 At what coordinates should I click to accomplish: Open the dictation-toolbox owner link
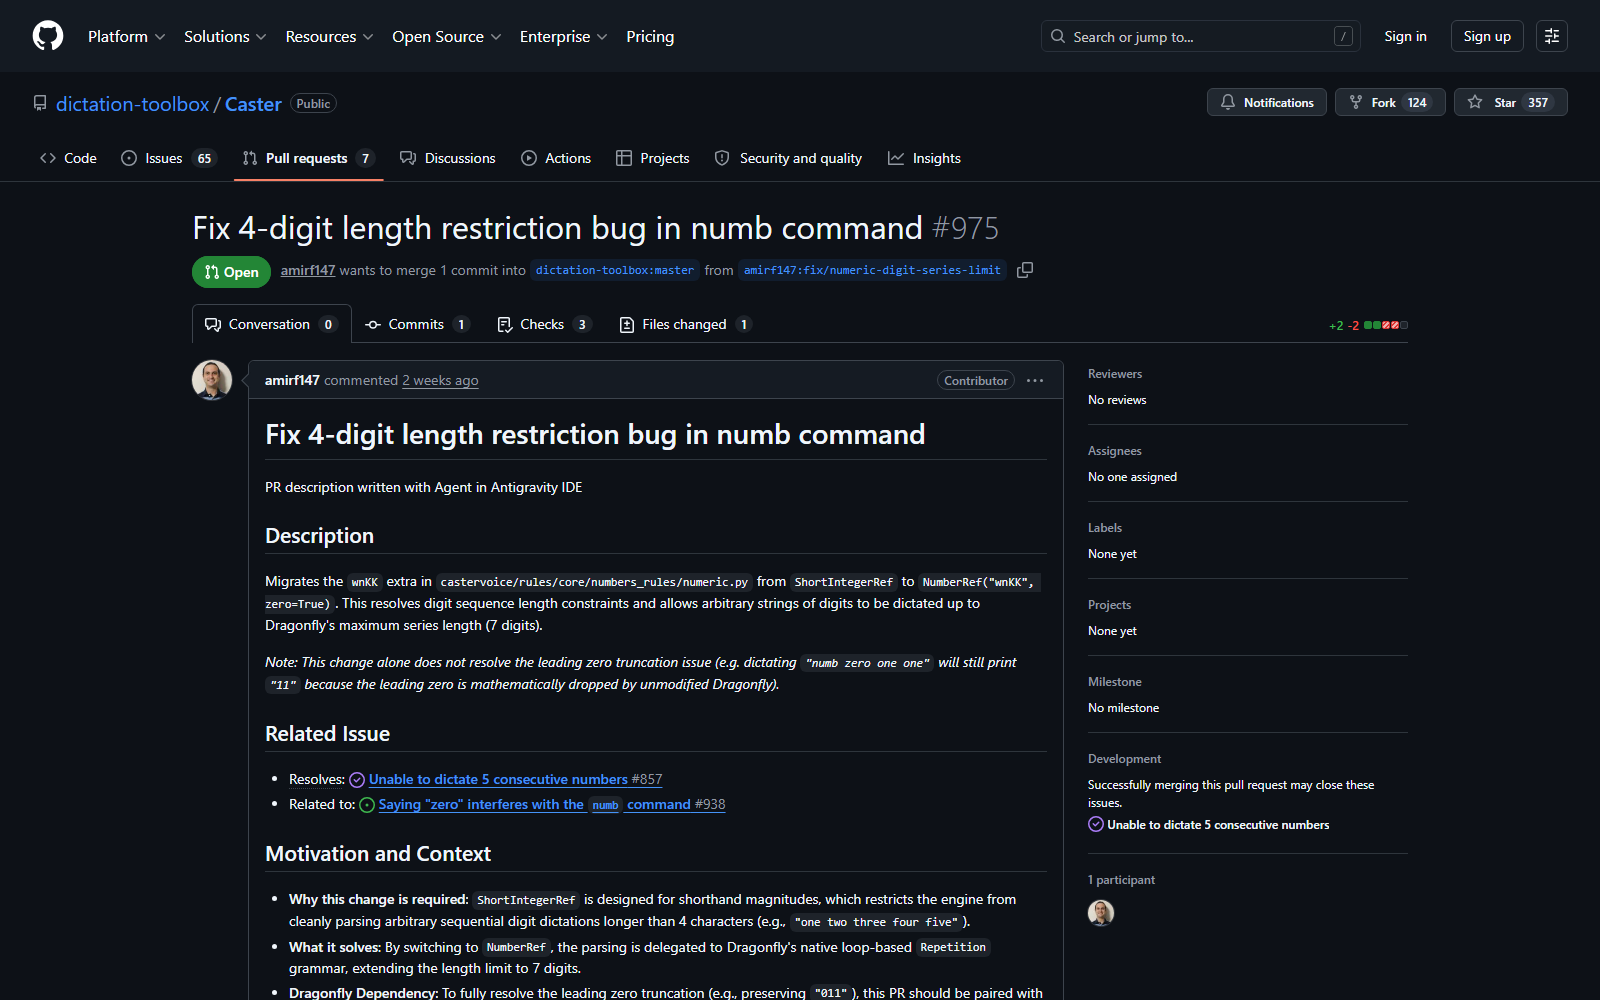coord(132,104)
